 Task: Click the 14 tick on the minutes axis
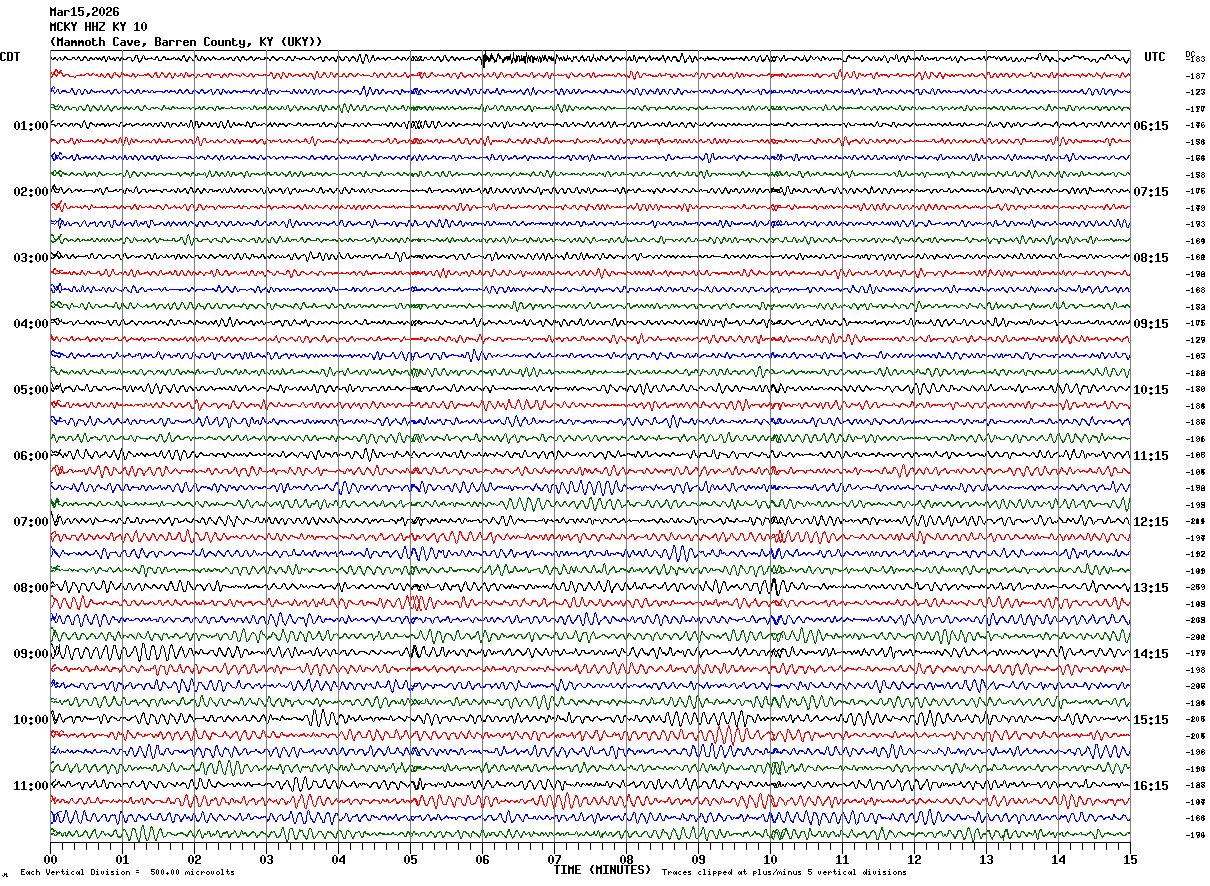point(1058,859)
